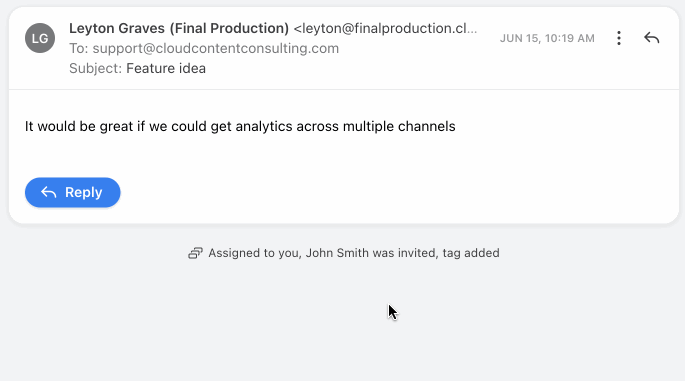Click the reply arrow icon in the header
Screen dimensions: 685x381
coord(651,38)
